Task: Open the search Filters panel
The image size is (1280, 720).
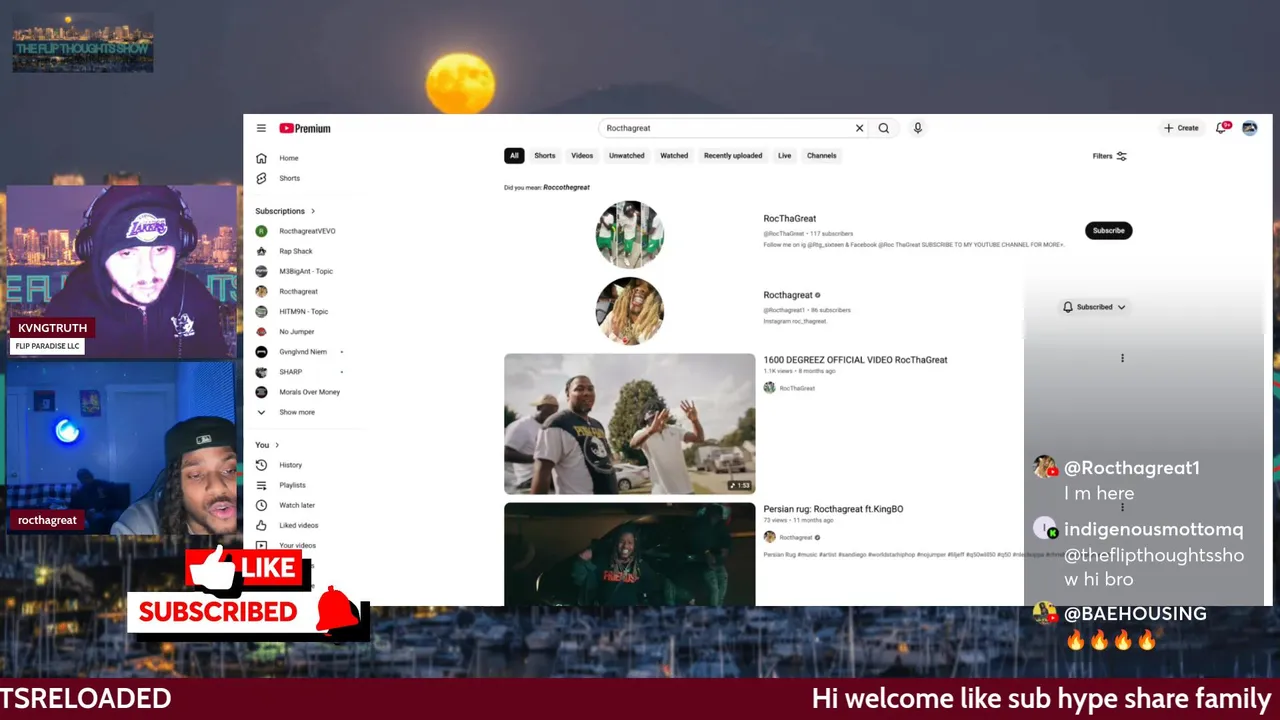Action: [x=1110, y=156]
